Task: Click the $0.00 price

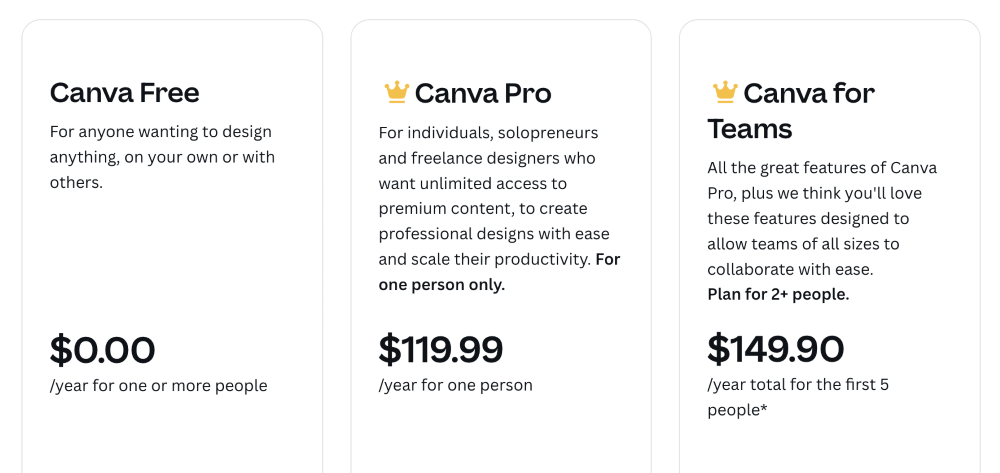Action: coord(103,350)
